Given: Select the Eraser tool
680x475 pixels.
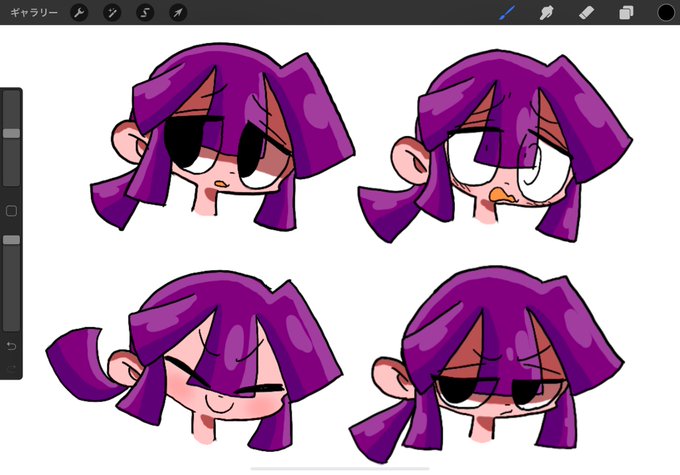Looking at the screenshot, I should pyautogui.click(x=586, y=13).
